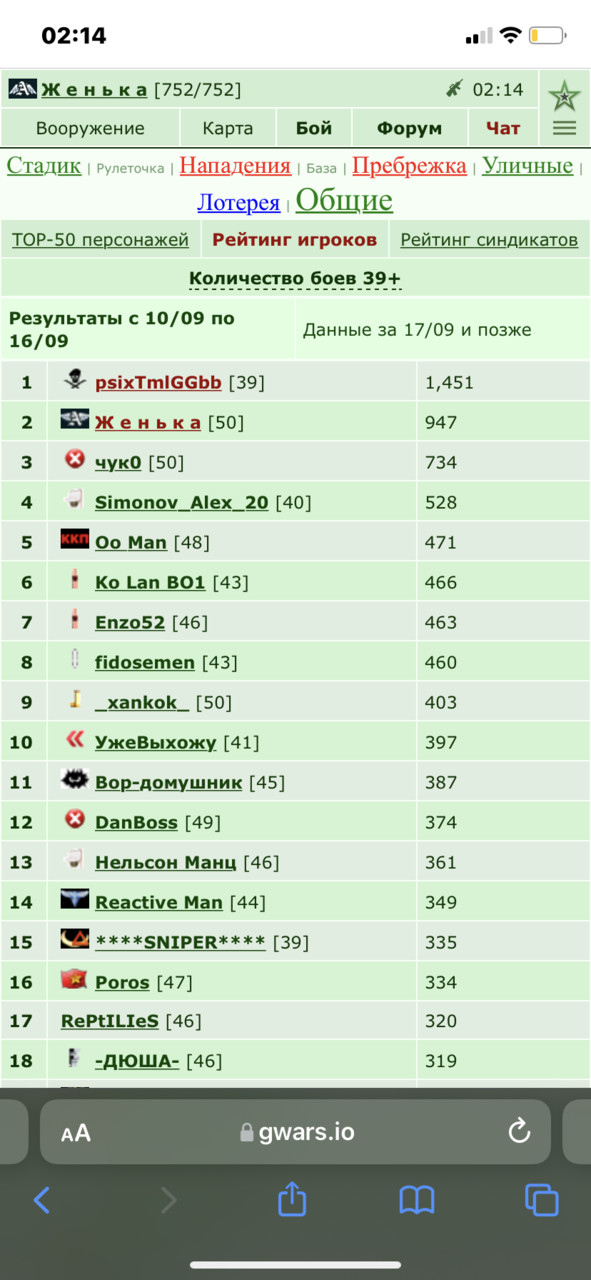The width and height of the screenshot is (591, 1280).
Task: Tap the Safari reload button
Action: click(519, 1132)
